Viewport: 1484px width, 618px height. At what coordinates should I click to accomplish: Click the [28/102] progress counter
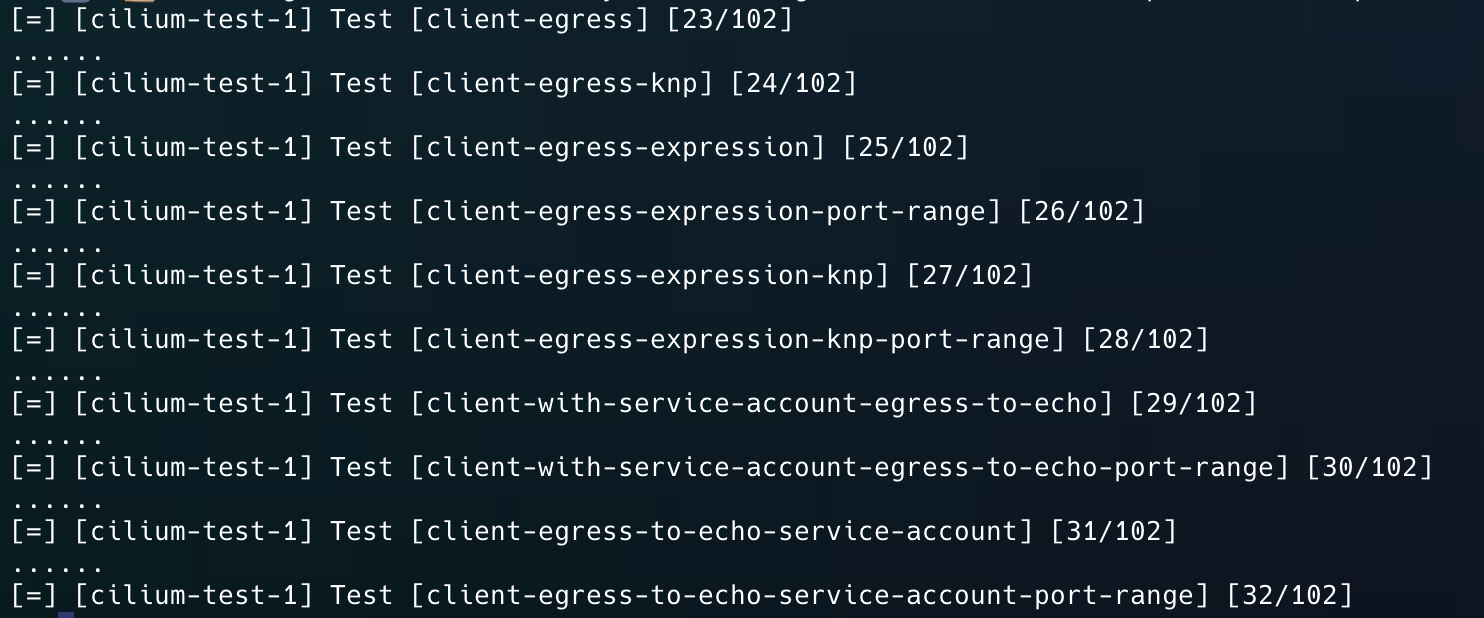[1146, 339]
